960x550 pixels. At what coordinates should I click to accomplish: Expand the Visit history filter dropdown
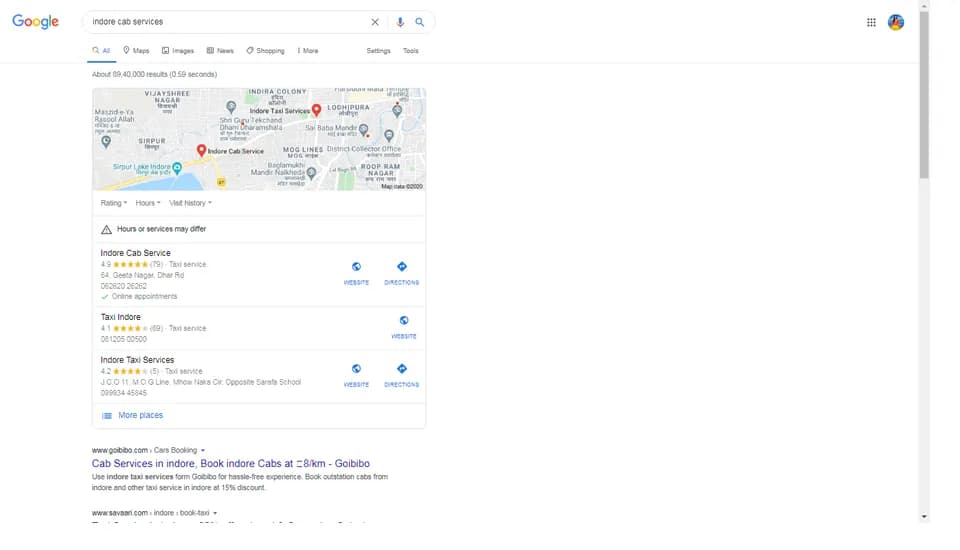[190, 203]
